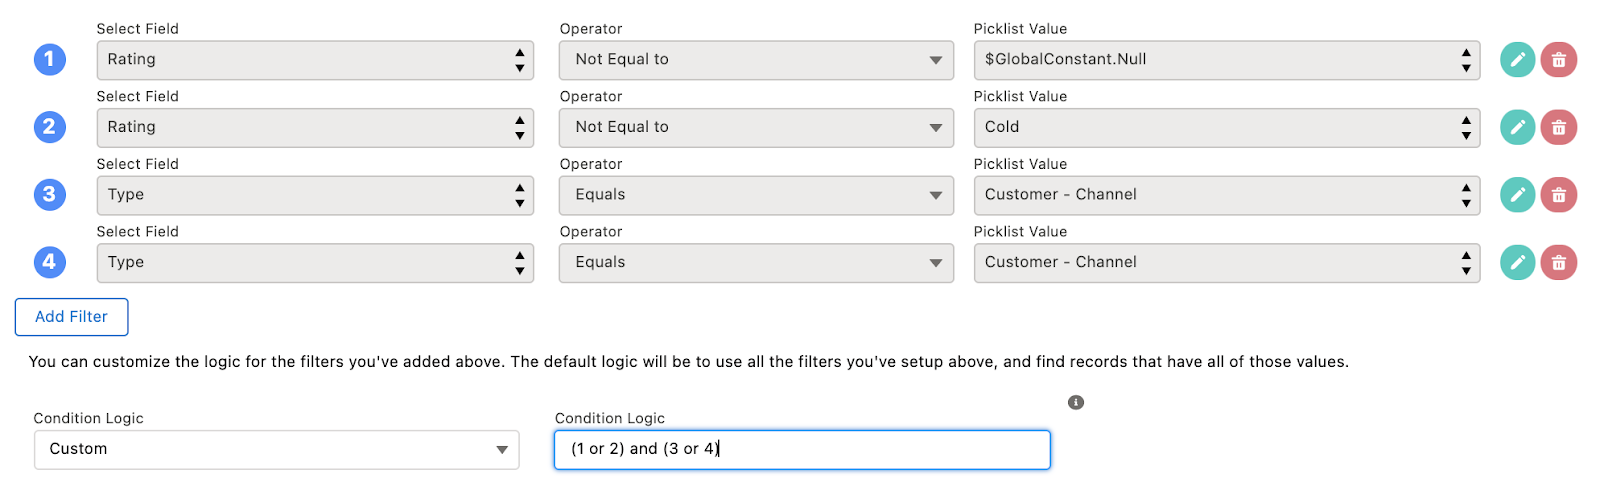Click the edit pencil for filter 2
The image size is (1600, 499).
coord(1517,127)
